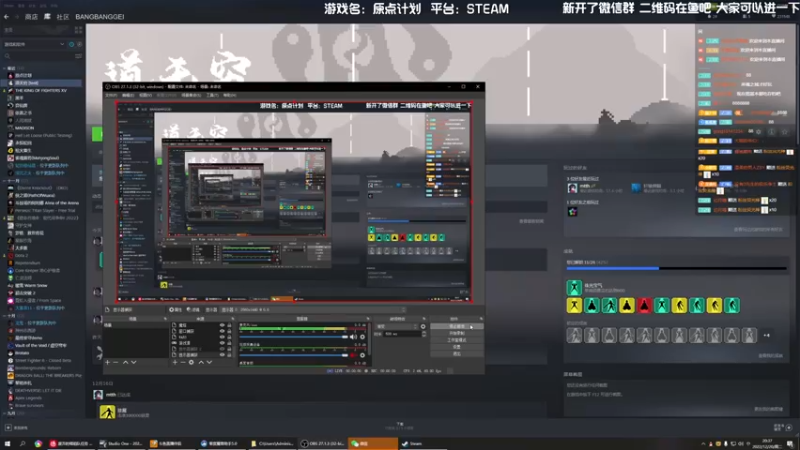Select Apex Legends in the library list
This screenshot has width=800, height=450.
(28, 398)
